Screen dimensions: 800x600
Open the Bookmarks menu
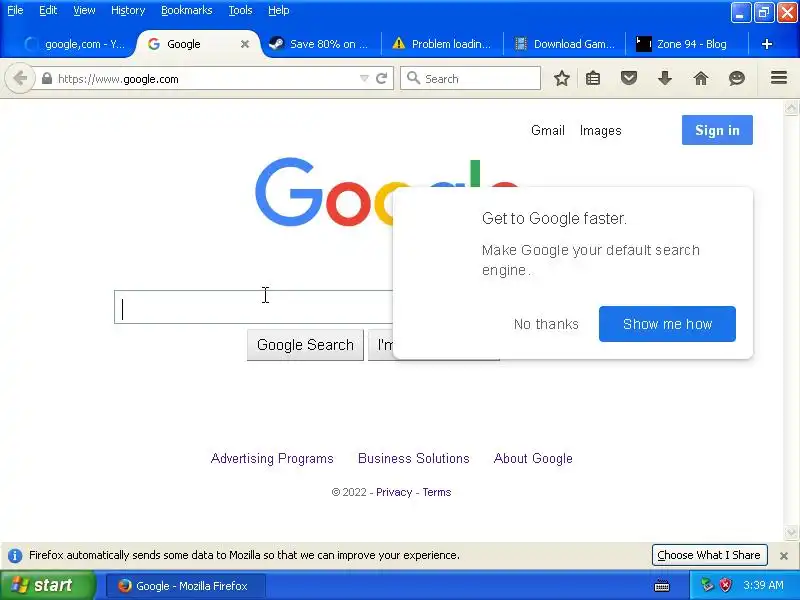click(187, 10)
